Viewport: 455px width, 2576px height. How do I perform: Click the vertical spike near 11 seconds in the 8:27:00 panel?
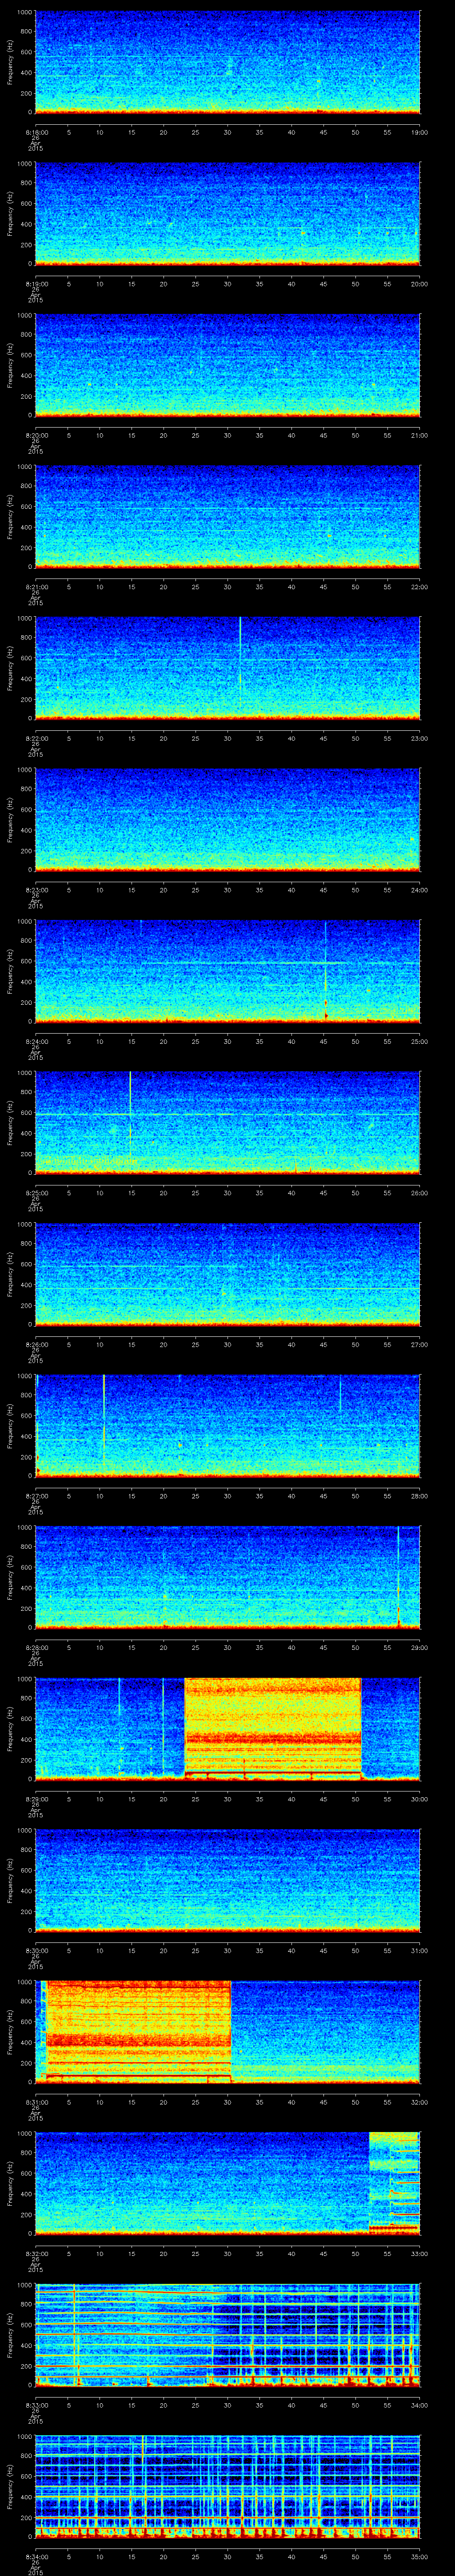pos(104,1420)
